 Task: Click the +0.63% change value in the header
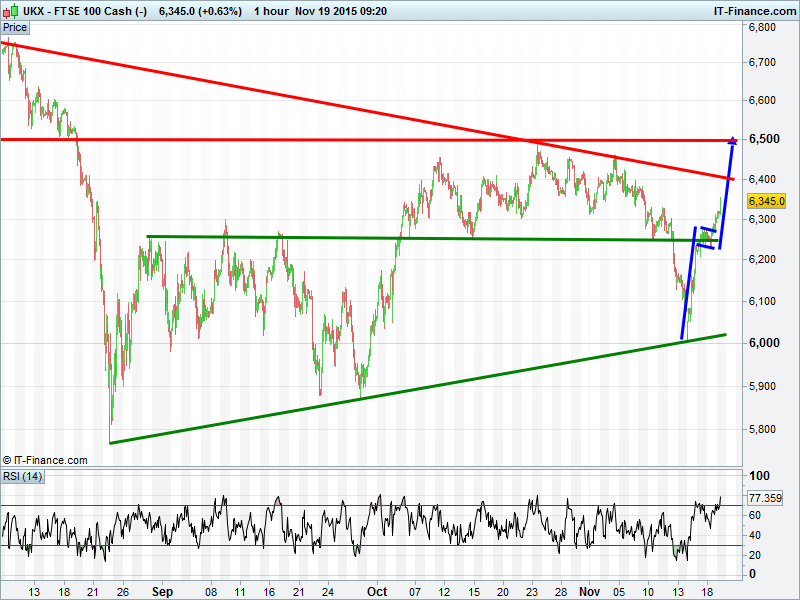pos(207,10)
